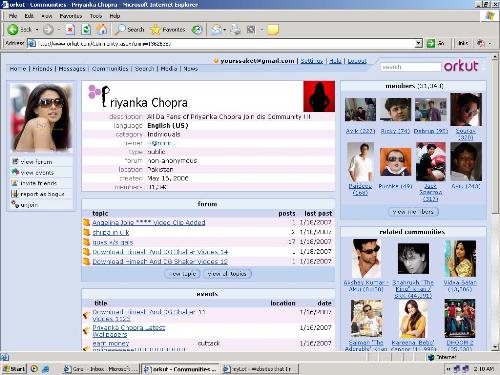Stop page loading with the red X icon
This screenshot has width=500, height=375.
point(70,30)
